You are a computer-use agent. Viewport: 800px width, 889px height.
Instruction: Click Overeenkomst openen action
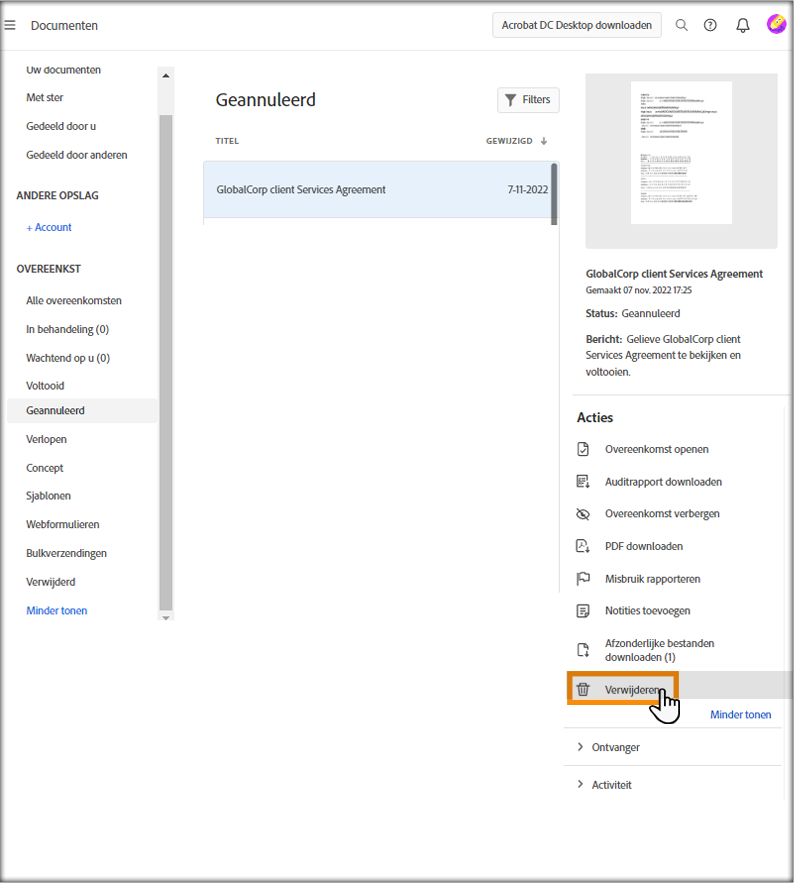657,450
